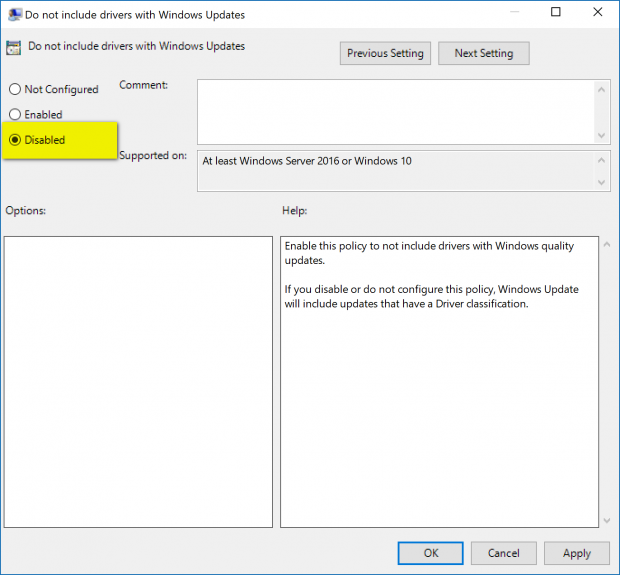Click the 'Supported on:' label

point(153,155)
